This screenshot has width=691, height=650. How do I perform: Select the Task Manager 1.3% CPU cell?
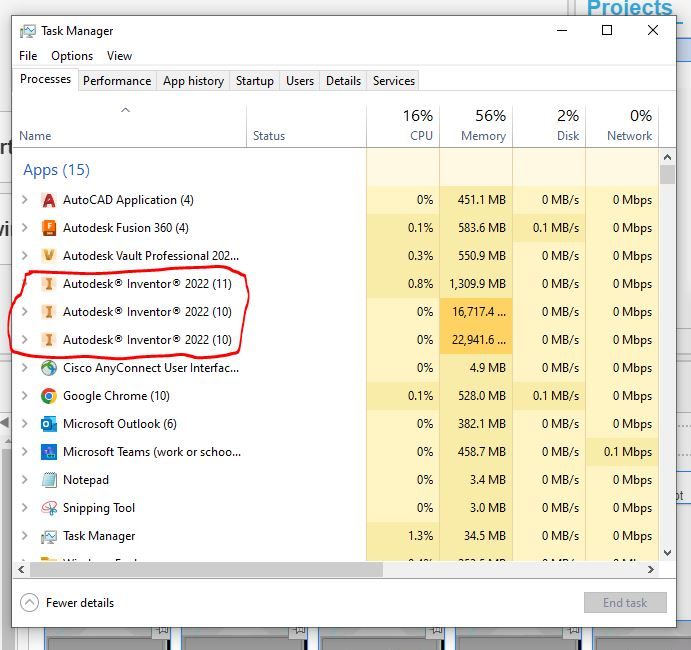click(403, 536)
